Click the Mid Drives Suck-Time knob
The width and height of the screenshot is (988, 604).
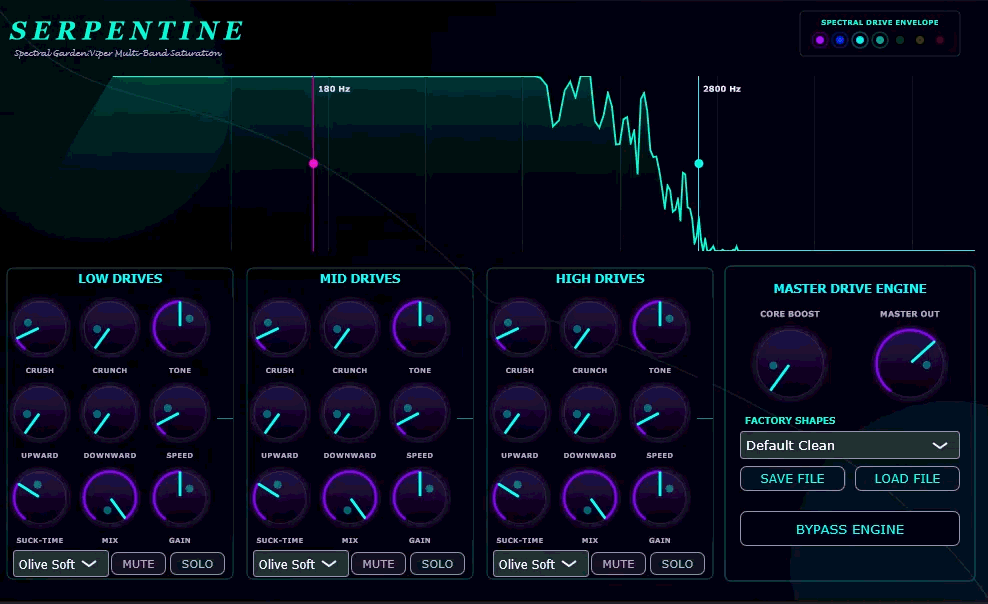point(280,498)
